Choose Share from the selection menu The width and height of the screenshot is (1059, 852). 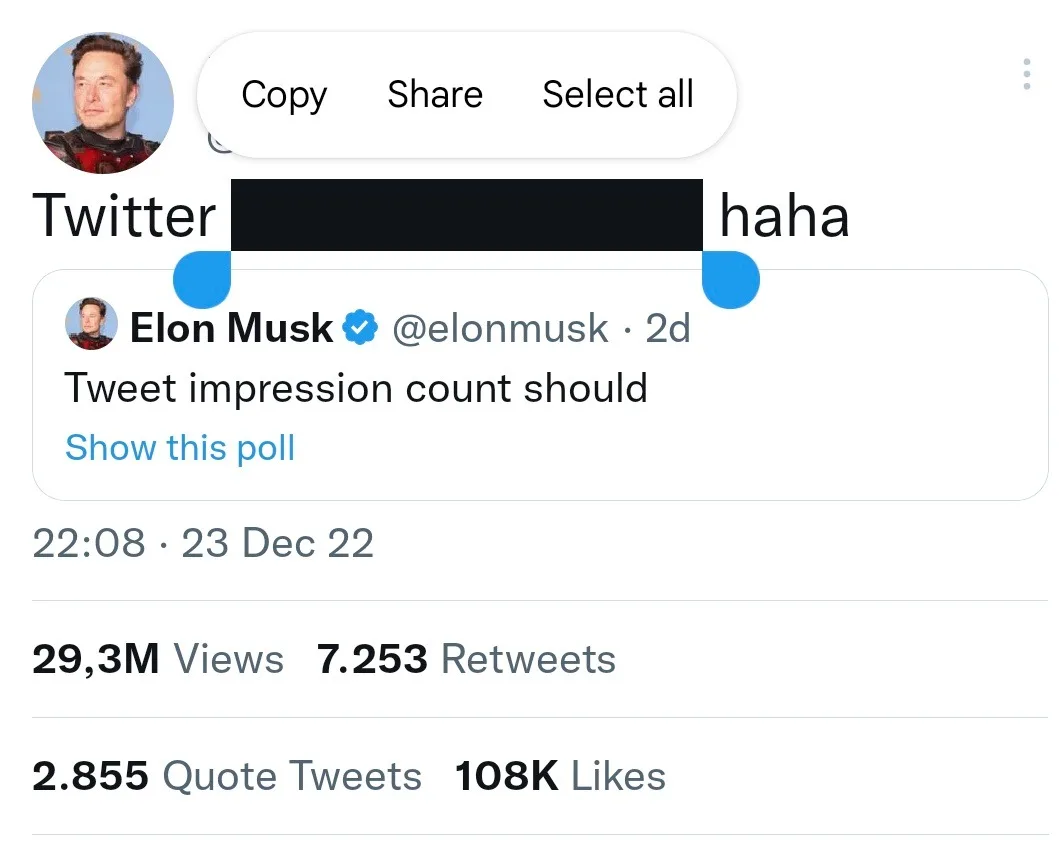tap(435, 95)
